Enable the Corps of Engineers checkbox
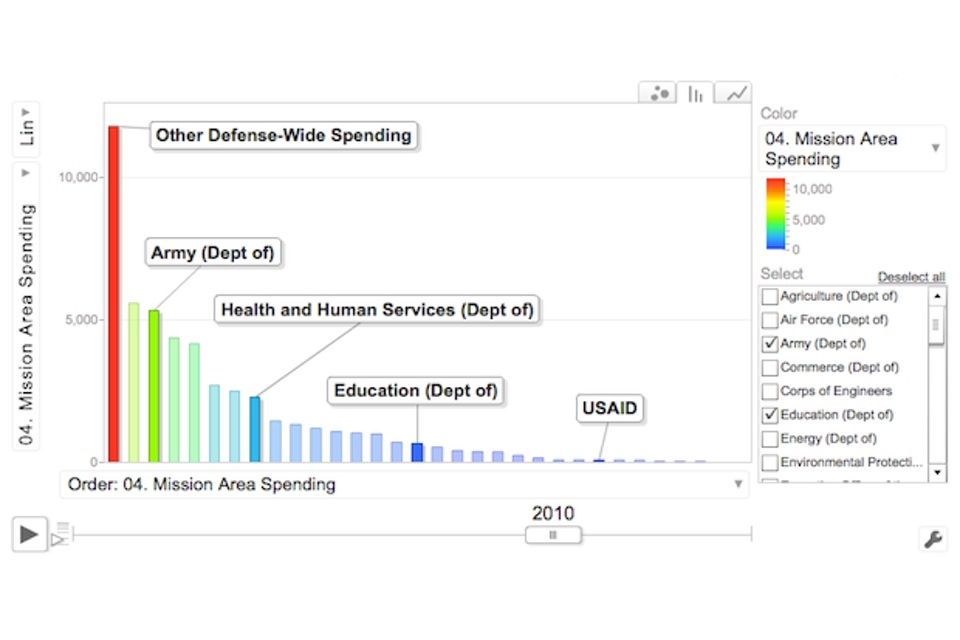Image resolution: width=960 pixels, height=640 pixels. point(770,391)
